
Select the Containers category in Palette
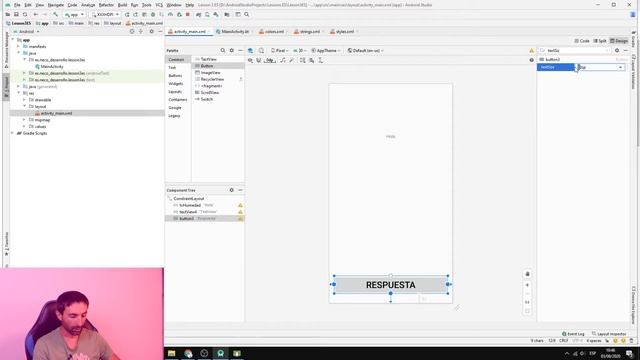coord(178,100)
